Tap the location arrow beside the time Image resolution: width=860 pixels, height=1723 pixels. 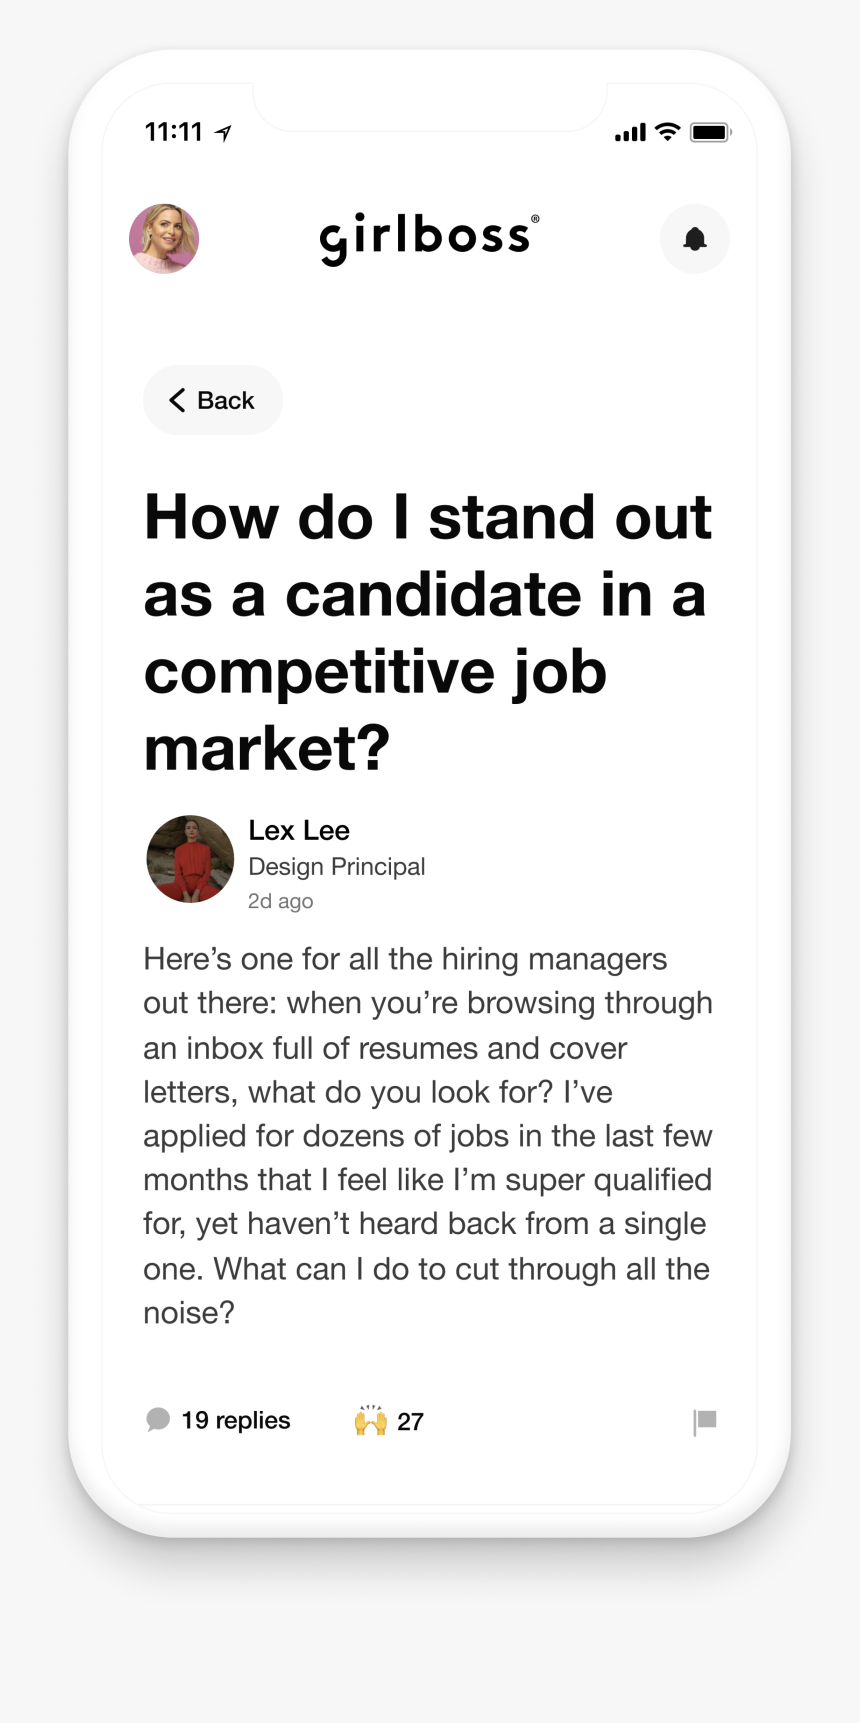pos(224,133)
